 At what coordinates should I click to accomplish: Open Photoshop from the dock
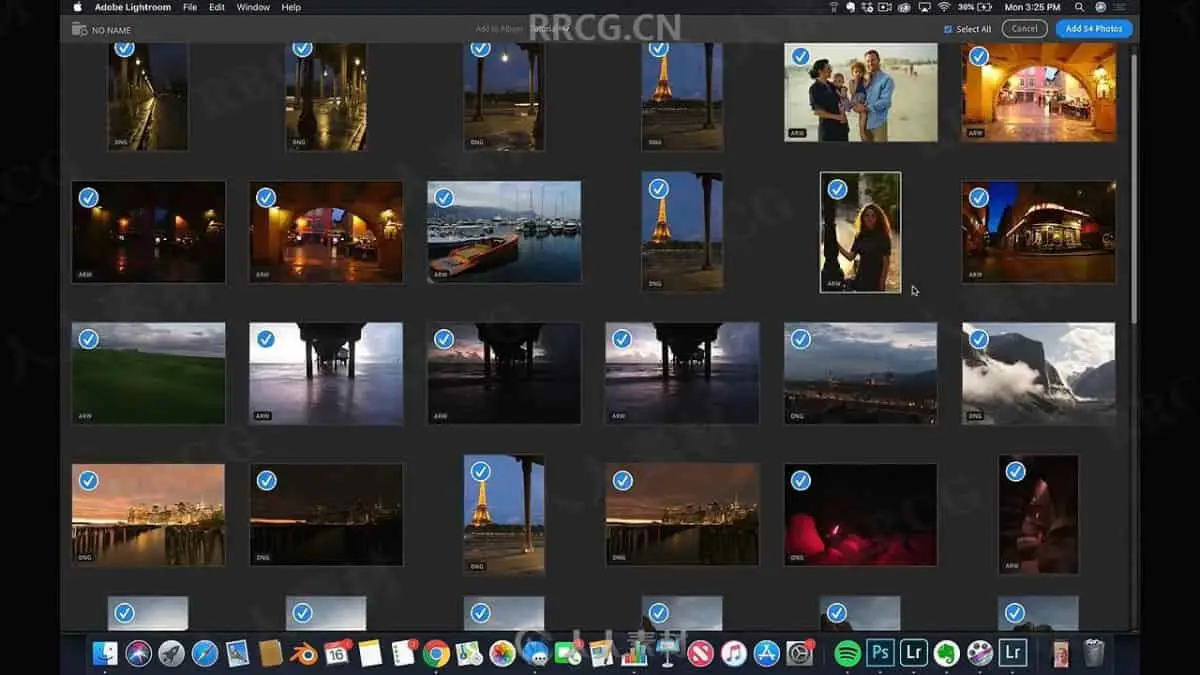point(880,653)
